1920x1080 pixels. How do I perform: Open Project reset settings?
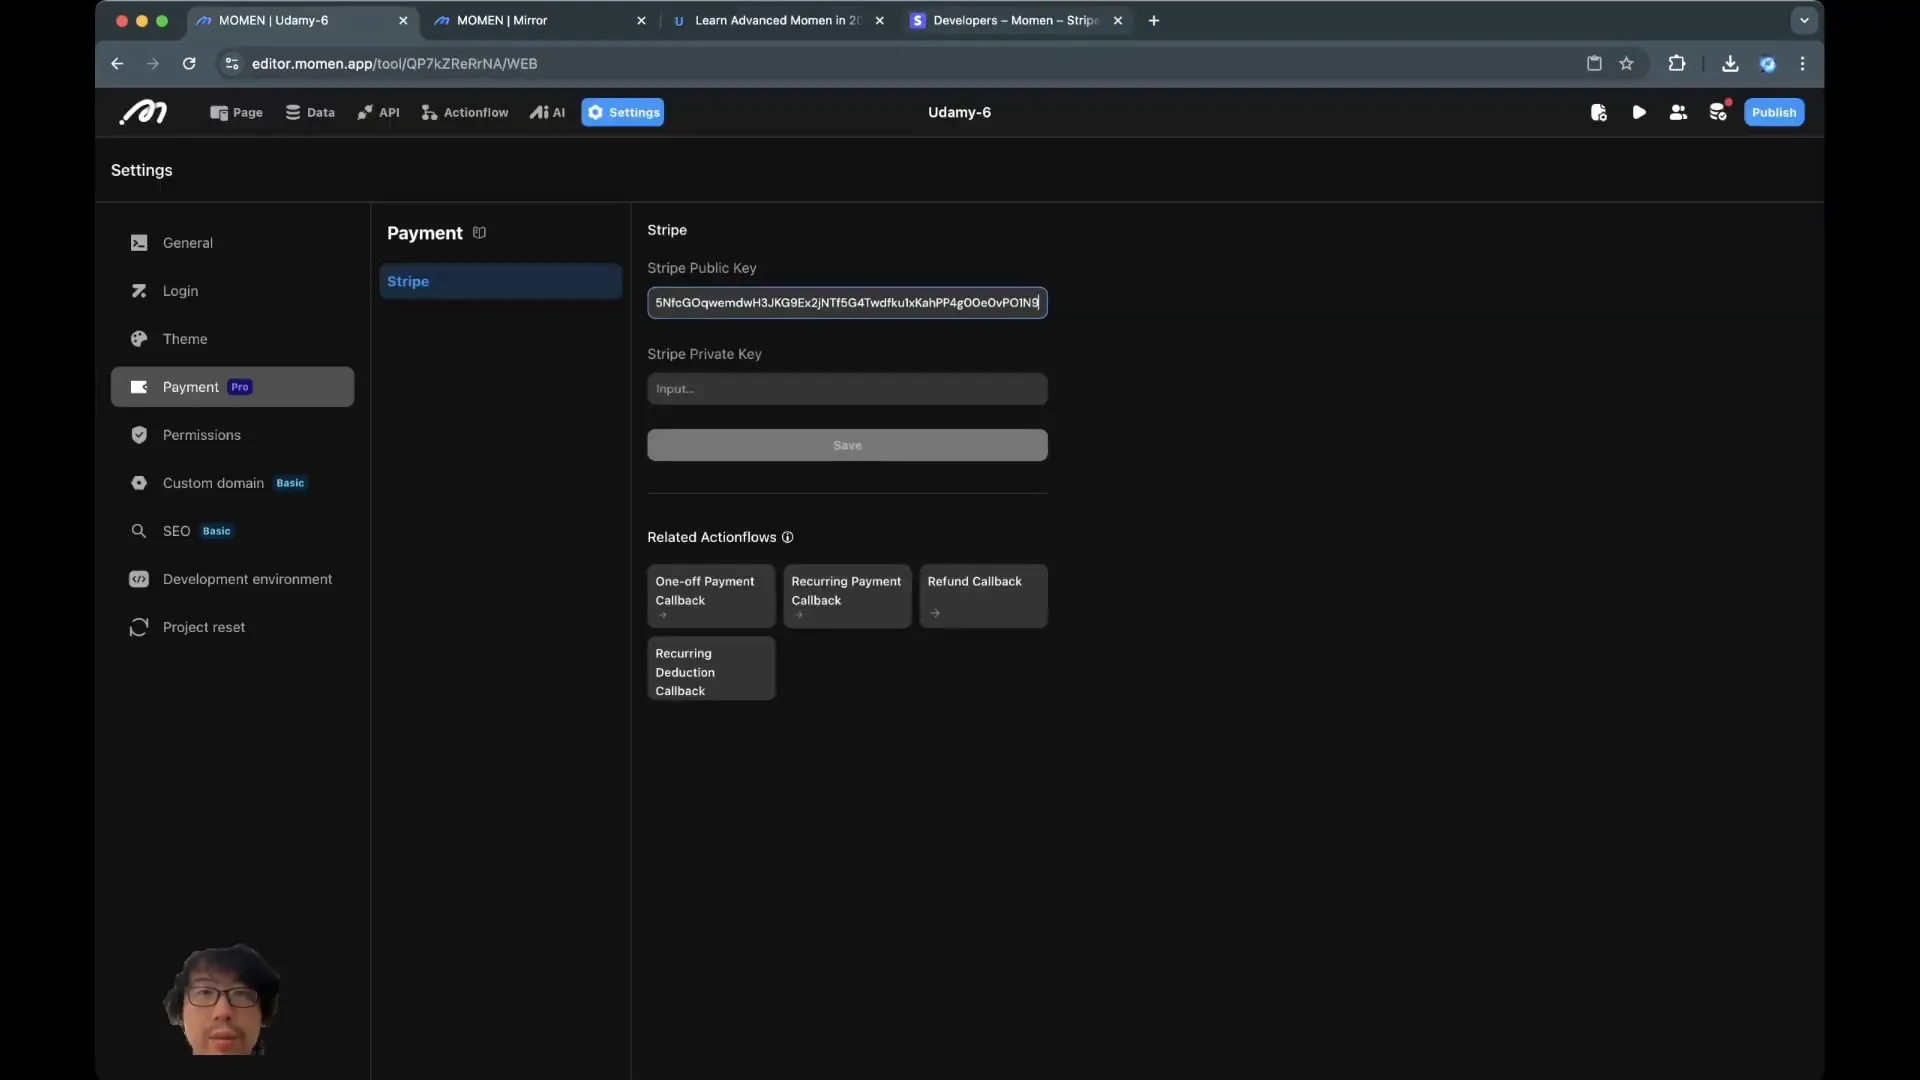tap(232, 627)
